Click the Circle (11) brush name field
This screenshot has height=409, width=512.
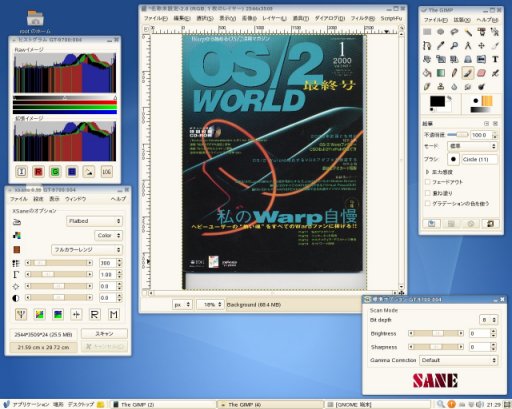click(479, 159)
